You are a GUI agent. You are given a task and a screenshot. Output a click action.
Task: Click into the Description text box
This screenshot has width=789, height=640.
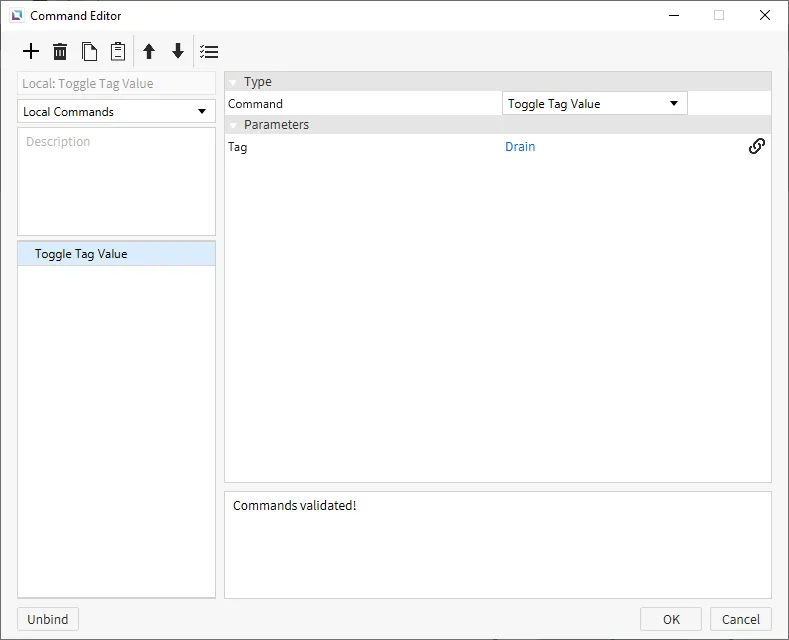tap(116, 181)
